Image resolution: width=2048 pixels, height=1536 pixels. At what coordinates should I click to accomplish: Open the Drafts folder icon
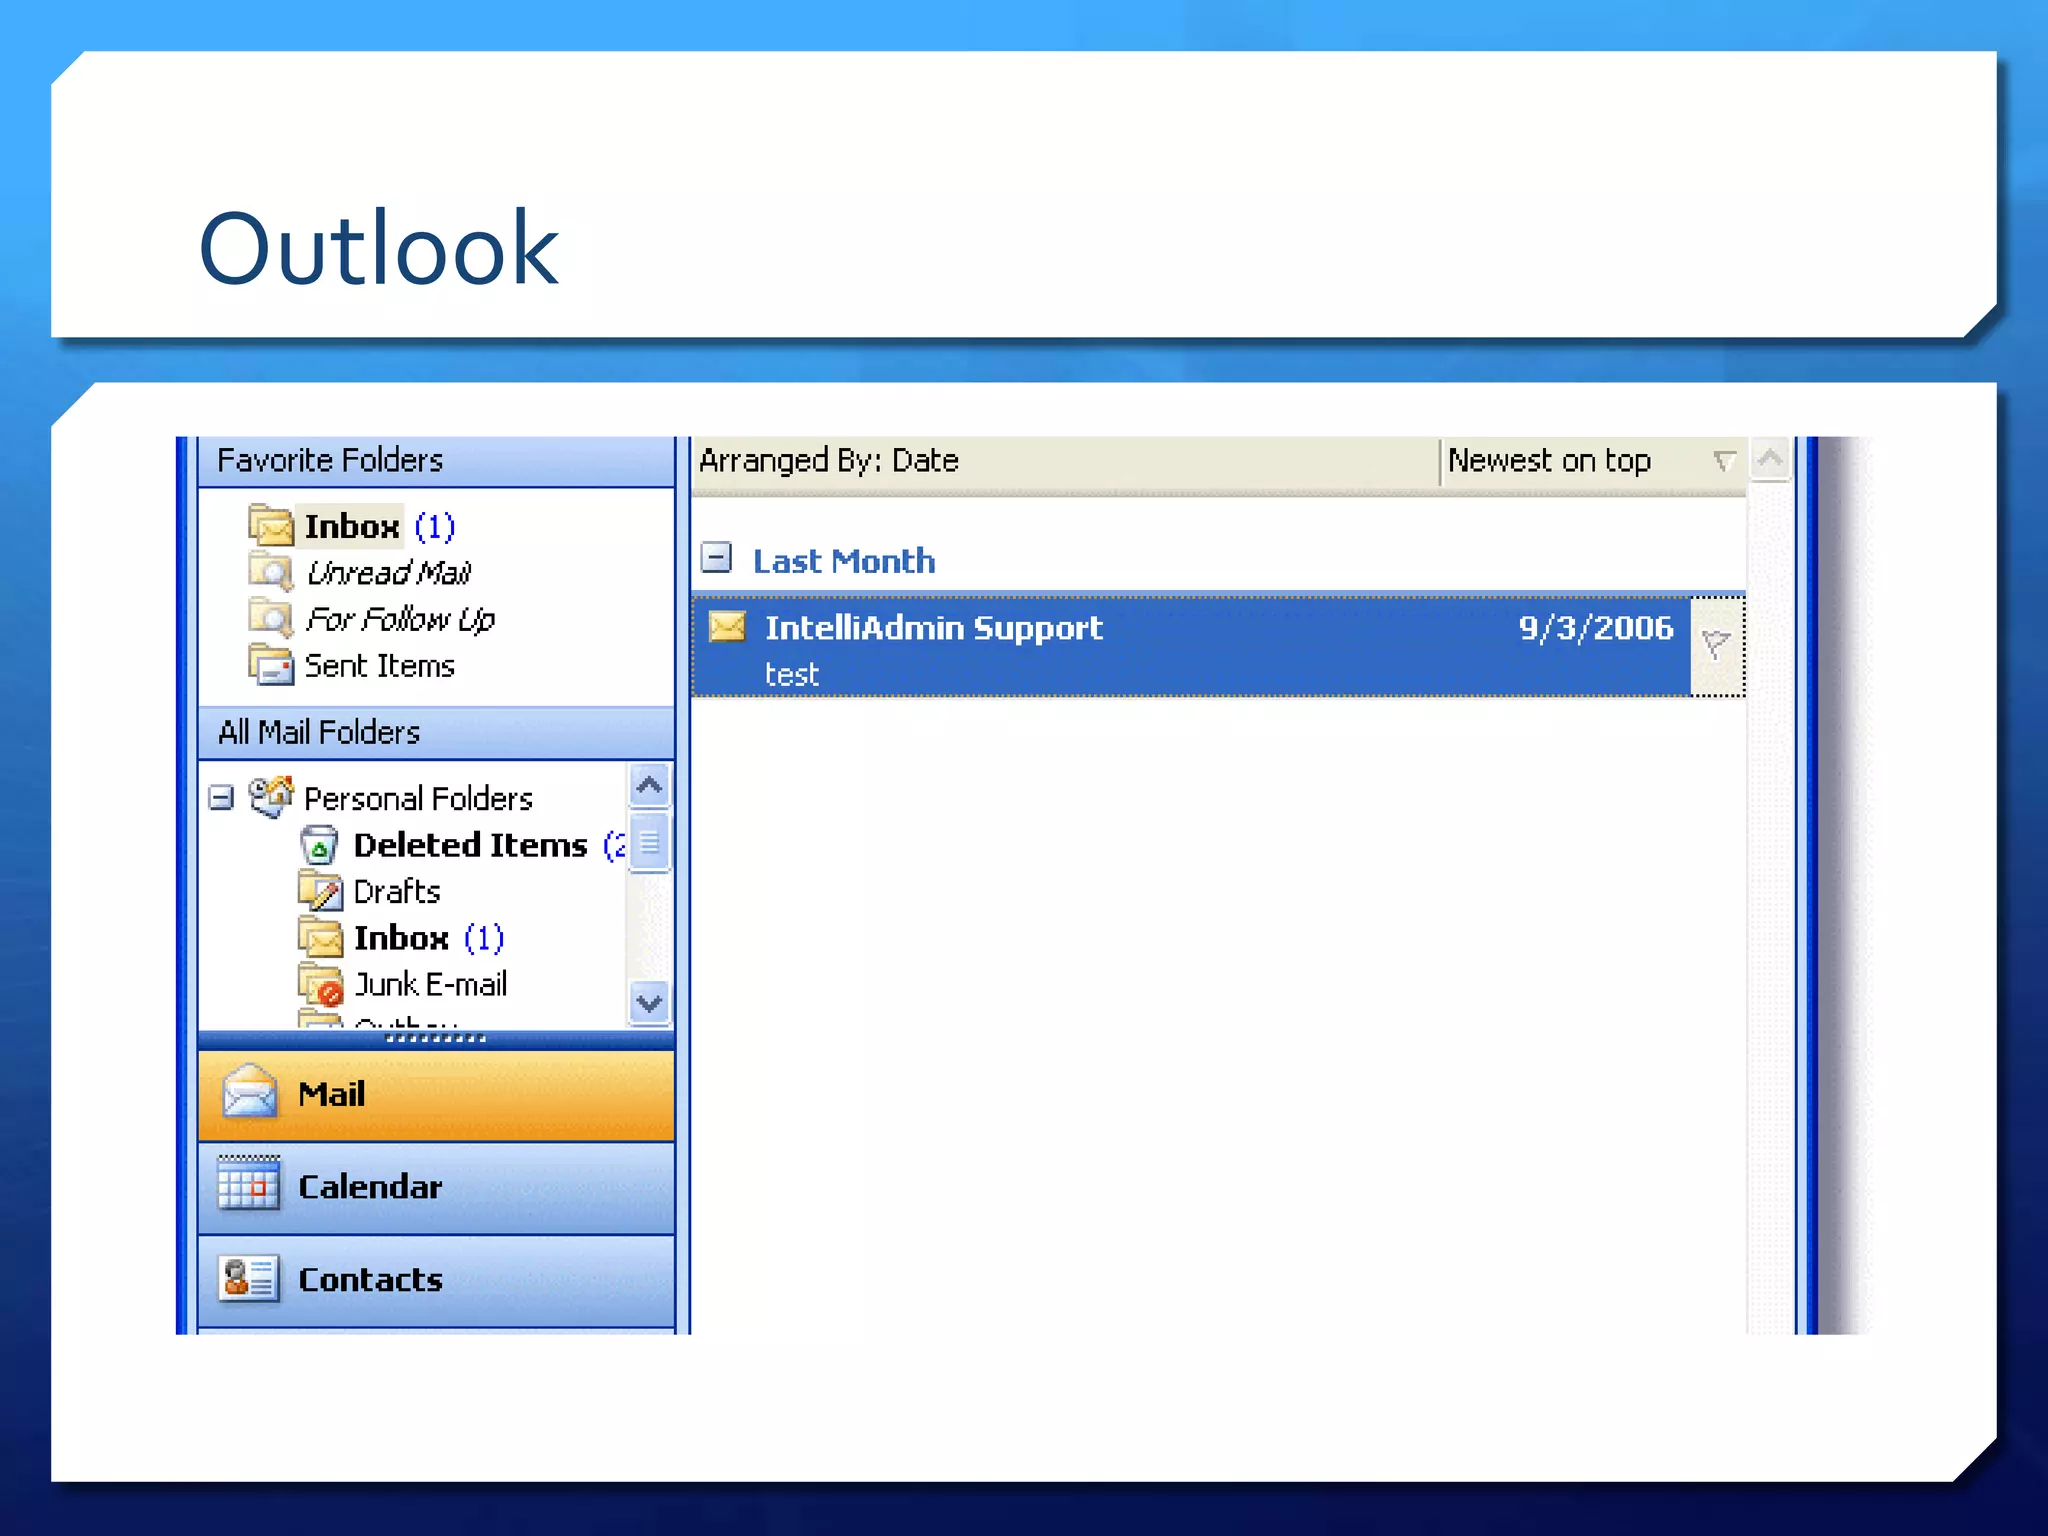pyautogui.click(x=320, y=890)
